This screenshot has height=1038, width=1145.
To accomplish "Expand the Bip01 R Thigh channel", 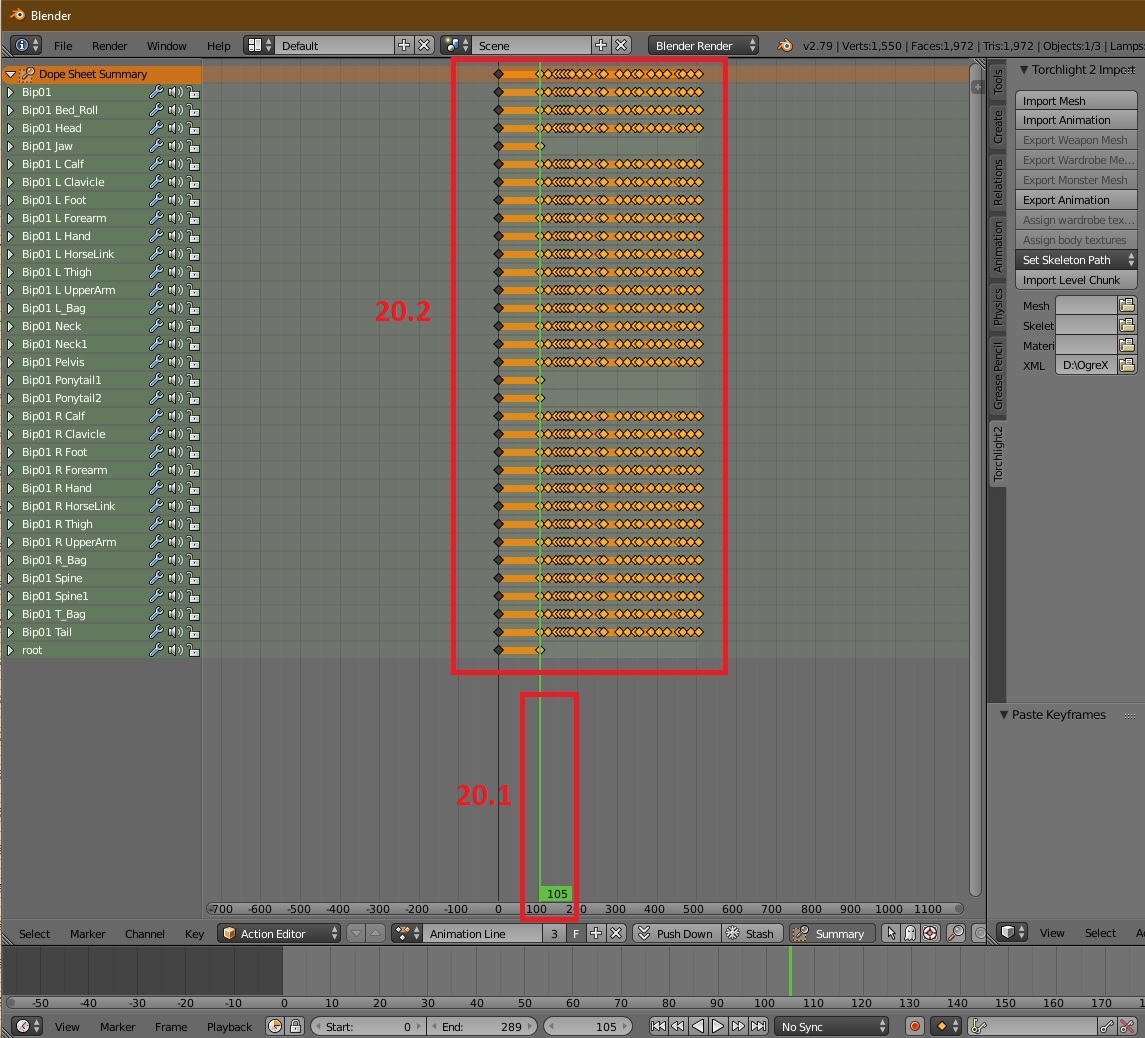I will 10,524.
